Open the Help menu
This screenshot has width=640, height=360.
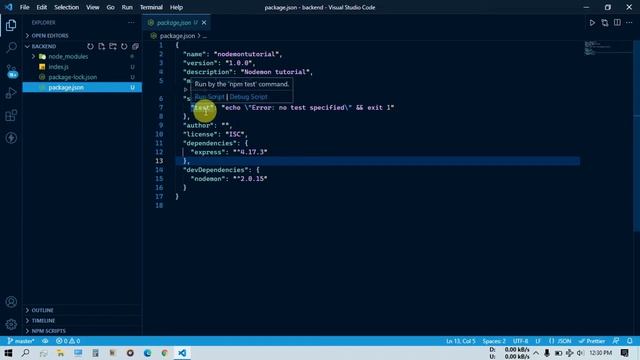(176, 7)
